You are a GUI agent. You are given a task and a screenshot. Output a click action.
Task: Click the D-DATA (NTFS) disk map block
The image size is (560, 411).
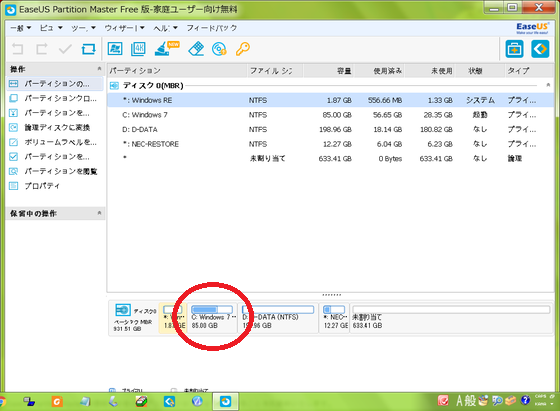point(279,317)
